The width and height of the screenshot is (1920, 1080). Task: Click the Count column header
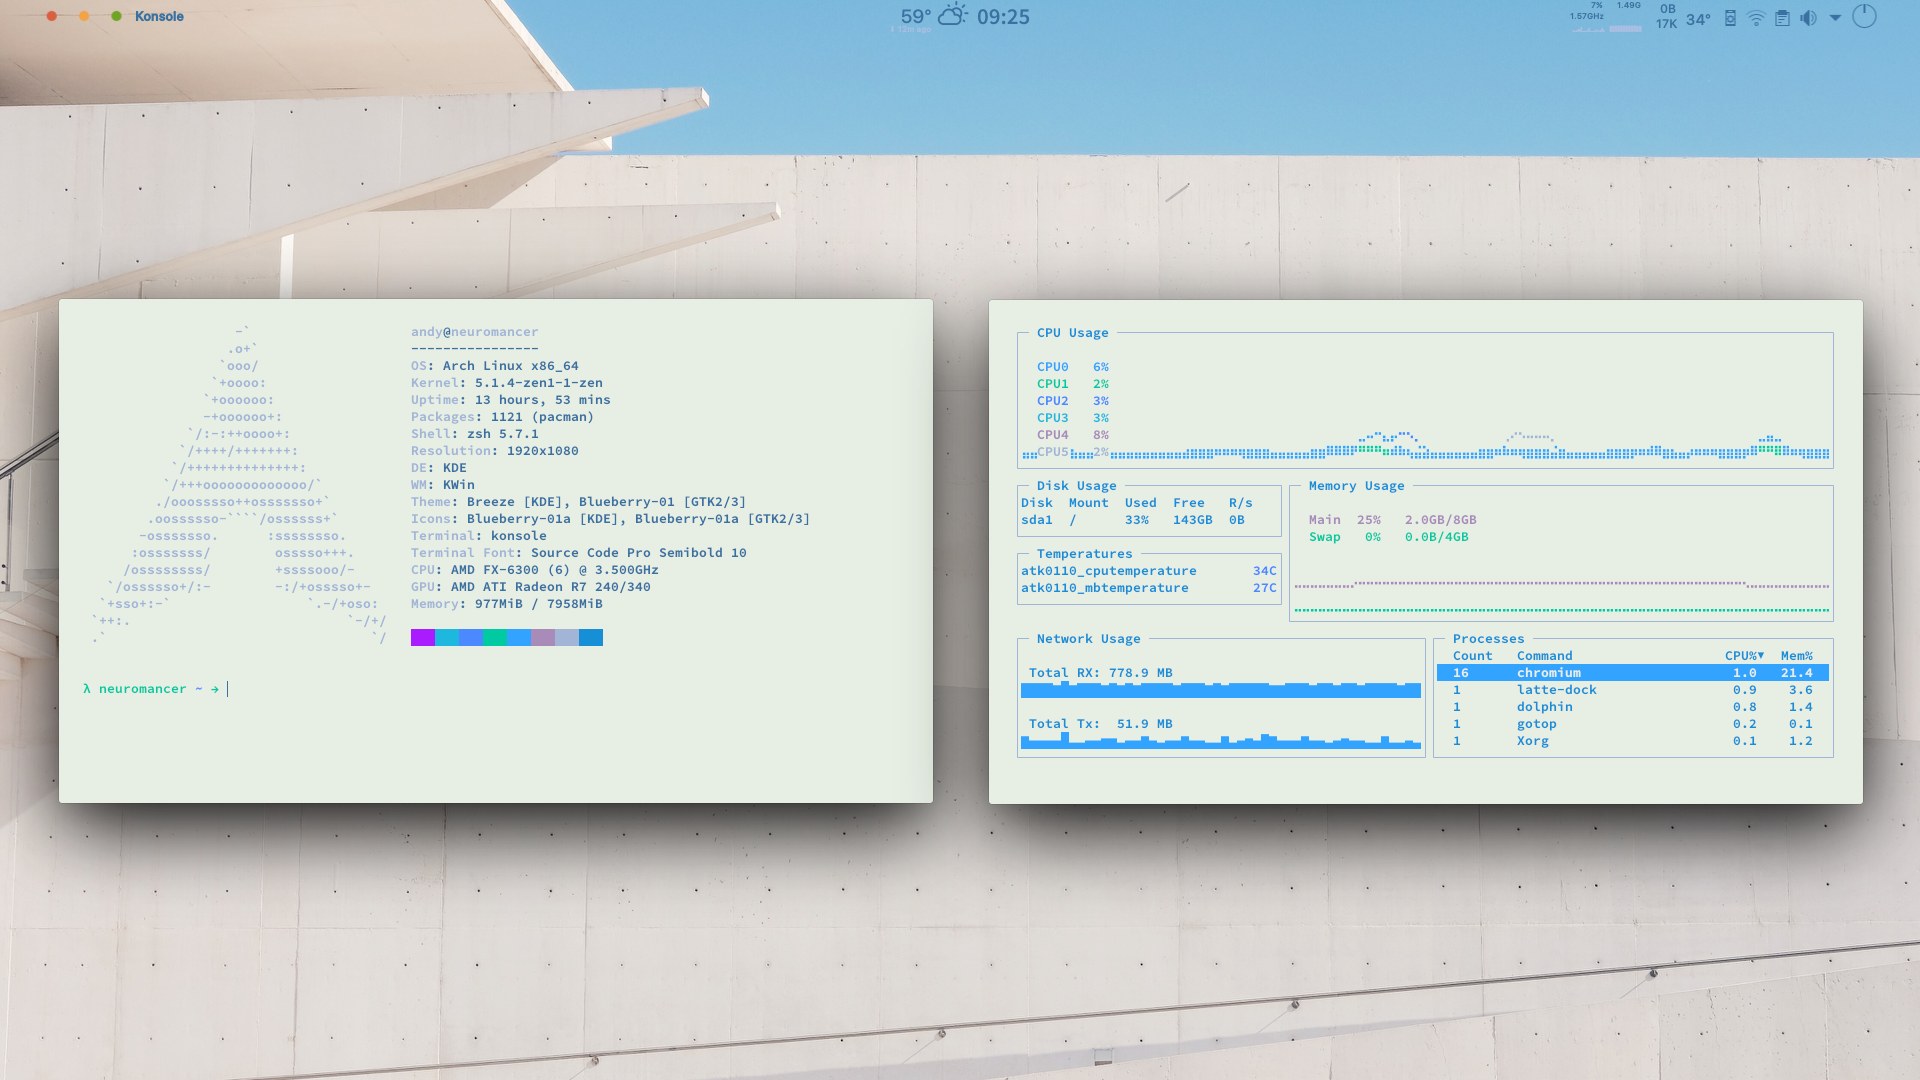pyautogui.click(x=1472, y=656)
